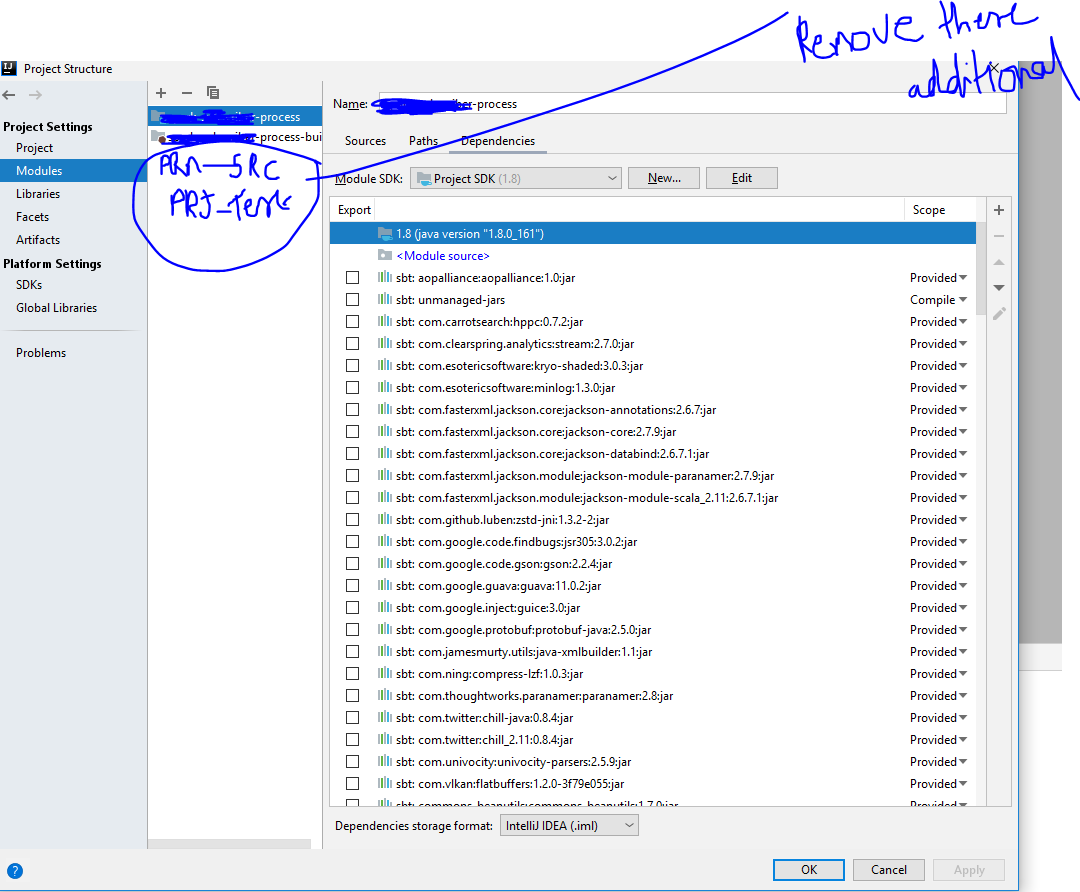
Task: Change scope of jackson-core jar
Action: [938, 432]
